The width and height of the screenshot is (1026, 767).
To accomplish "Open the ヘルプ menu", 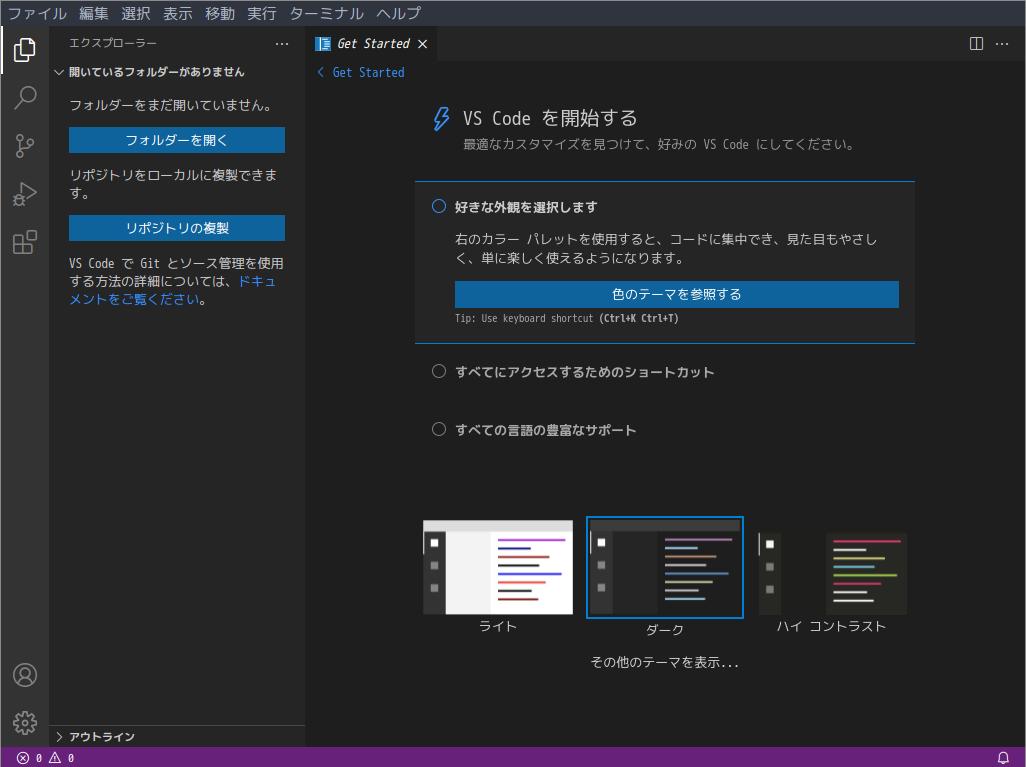I will (x=398, y=13).
